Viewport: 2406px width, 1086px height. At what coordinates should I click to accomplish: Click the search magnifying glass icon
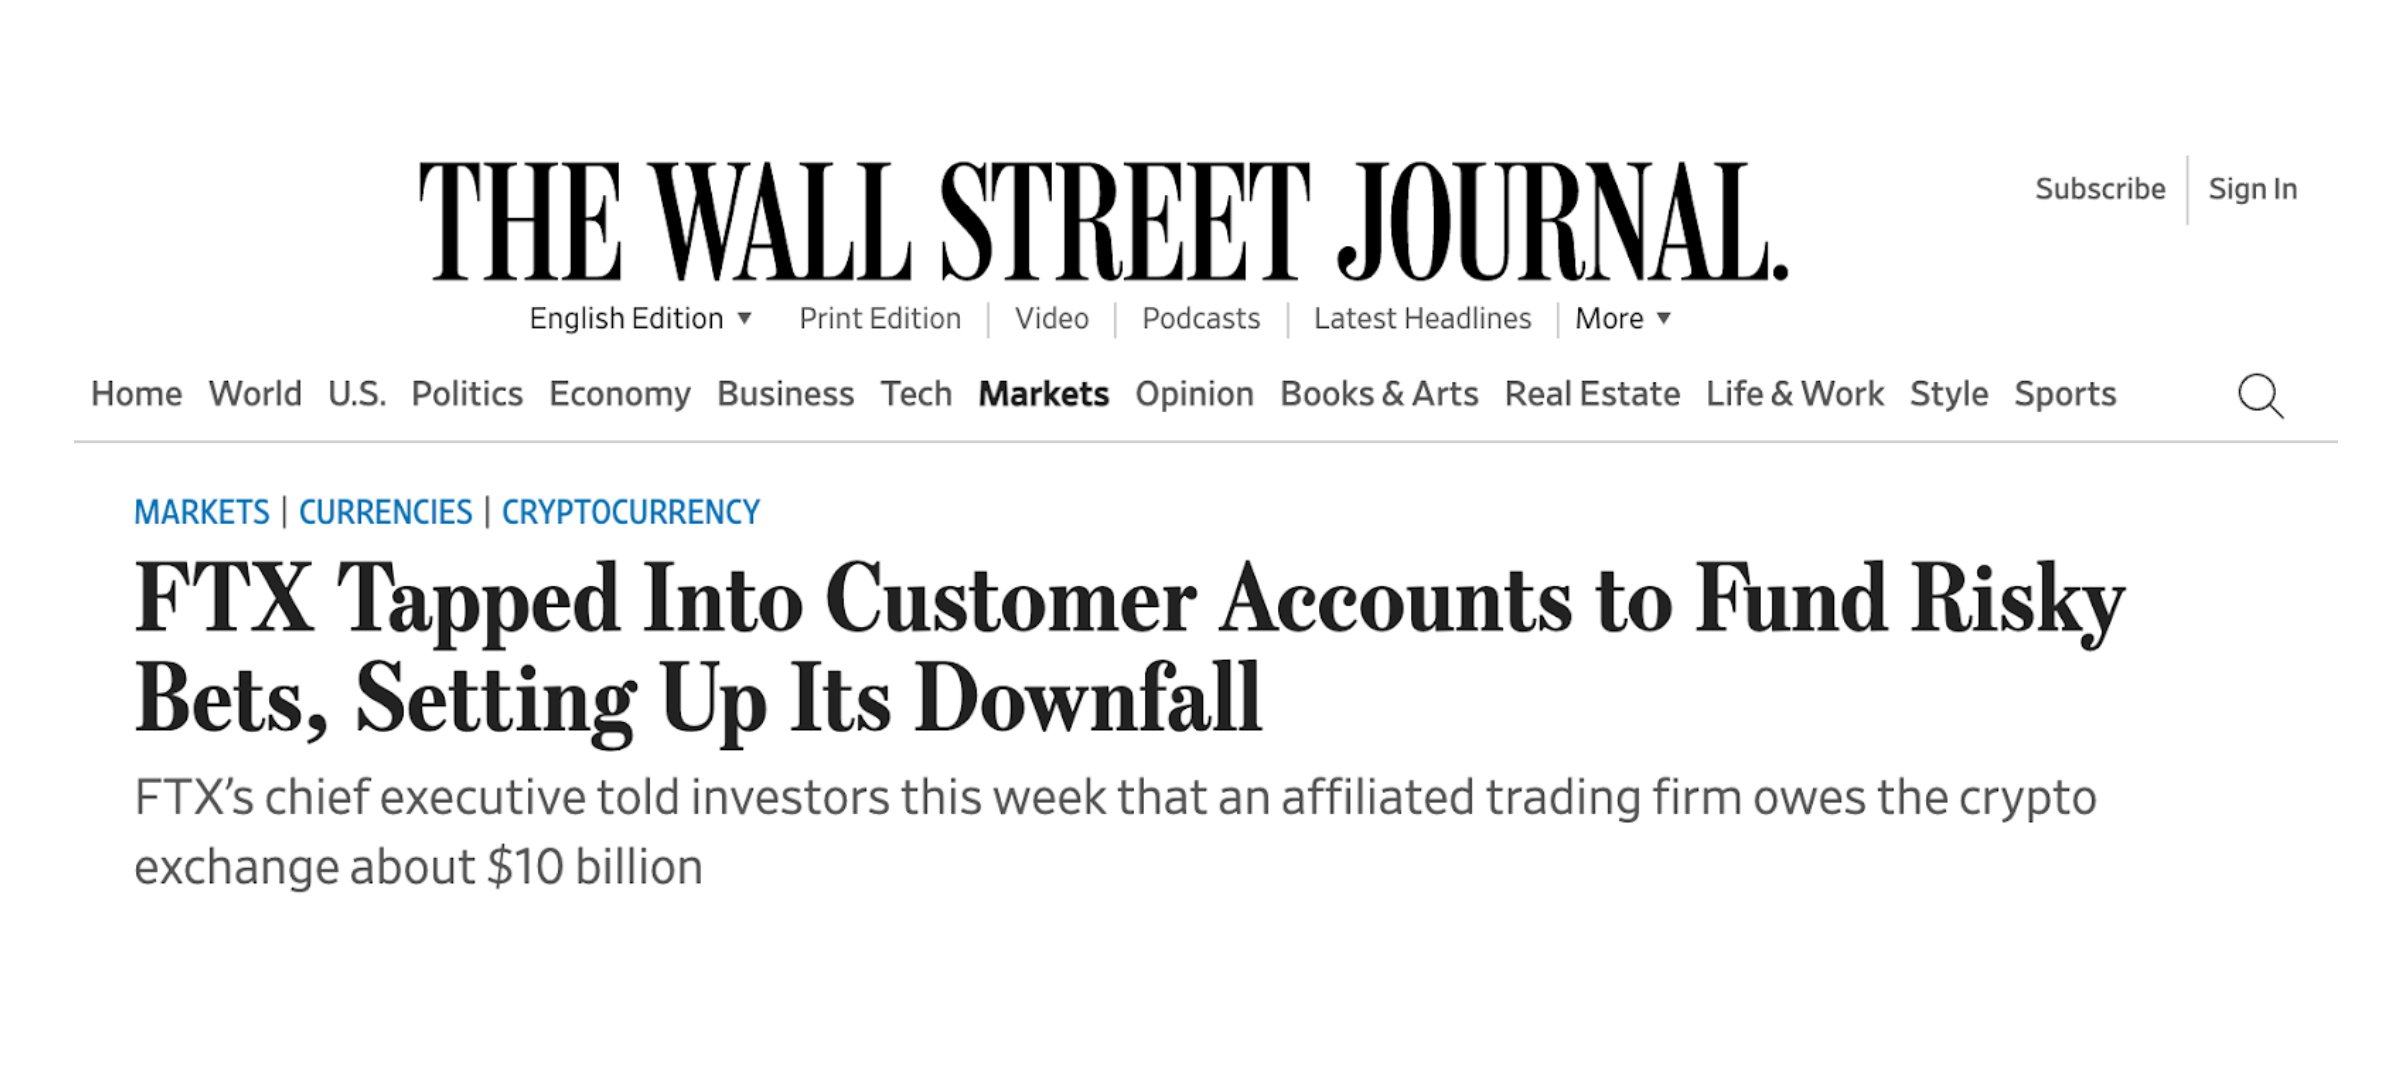click(x=2260, y=396)
